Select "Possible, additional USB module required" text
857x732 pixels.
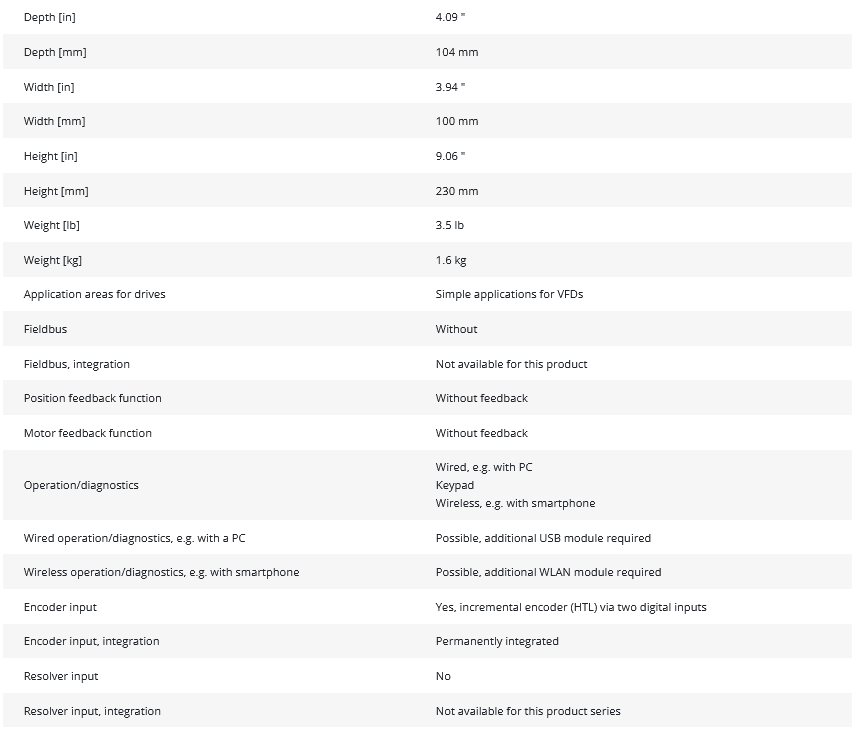(x=543, y=538)
